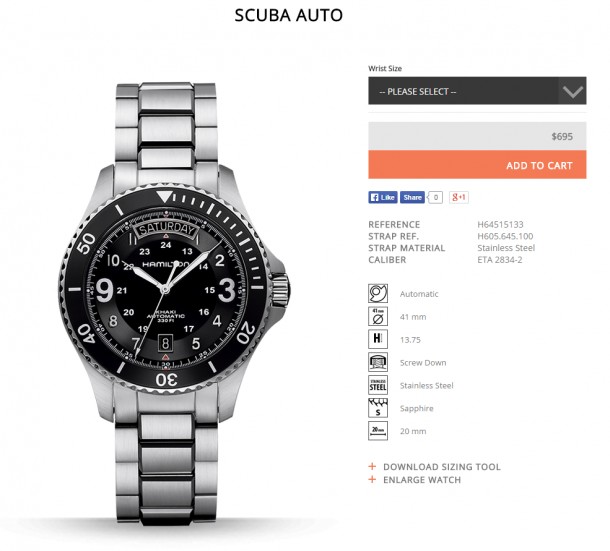Click the Google +1 button
This screenshot has width=610, height=551.
(x=459, y=197)
